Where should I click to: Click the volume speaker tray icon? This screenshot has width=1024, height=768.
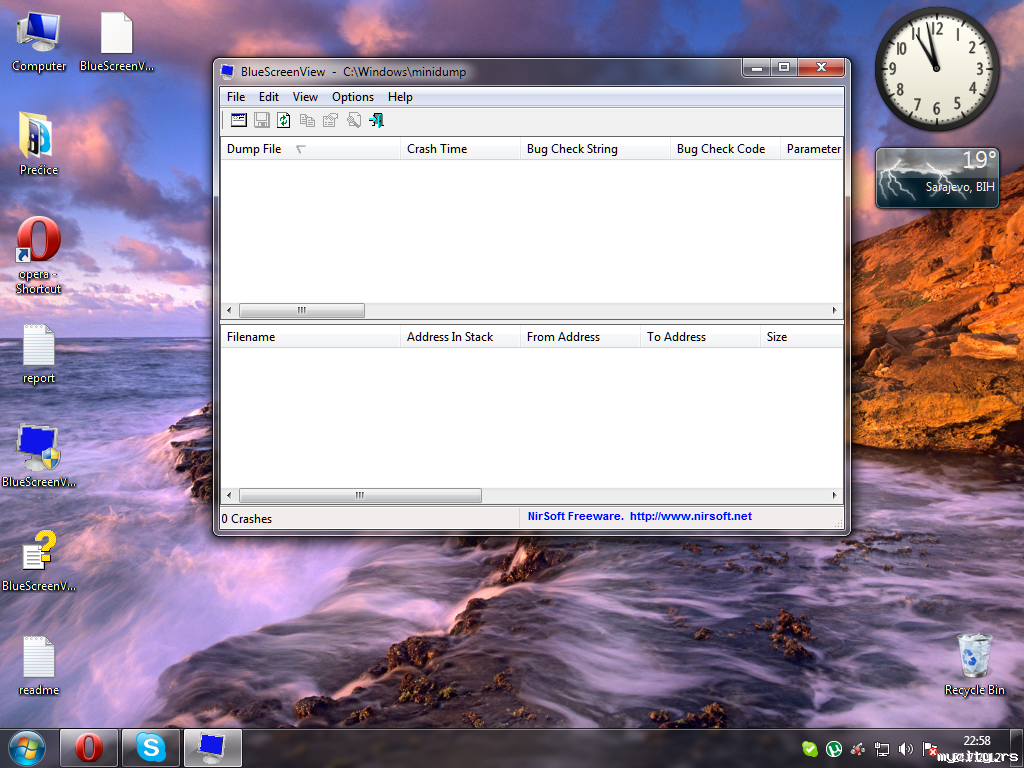pos(906,749)
